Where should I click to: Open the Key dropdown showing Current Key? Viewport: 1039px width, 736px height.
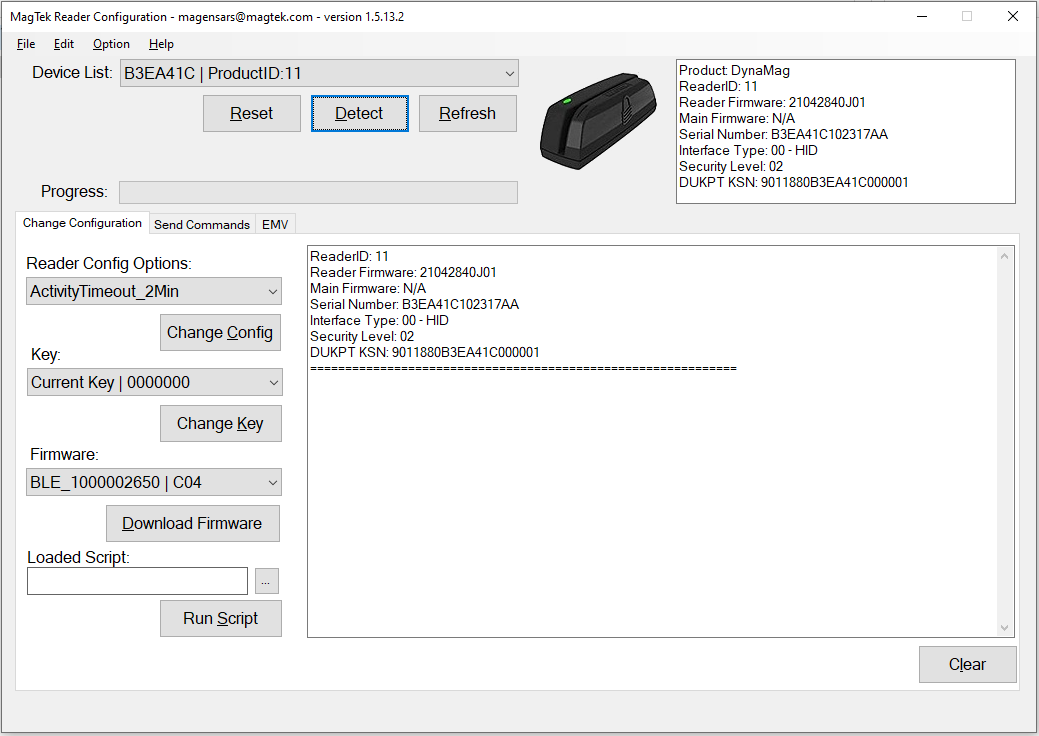click(154, 382)
